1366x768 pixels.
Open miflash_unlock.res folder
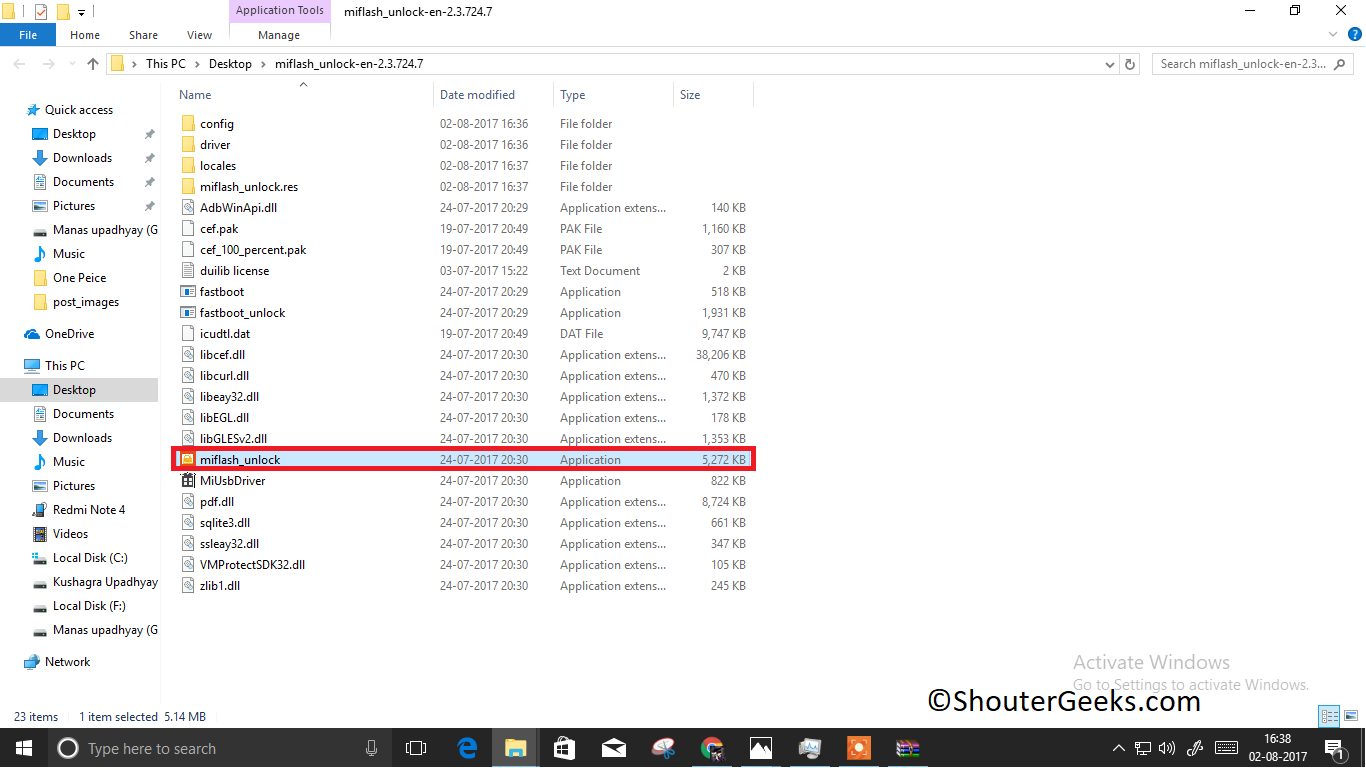pos(248,187)
